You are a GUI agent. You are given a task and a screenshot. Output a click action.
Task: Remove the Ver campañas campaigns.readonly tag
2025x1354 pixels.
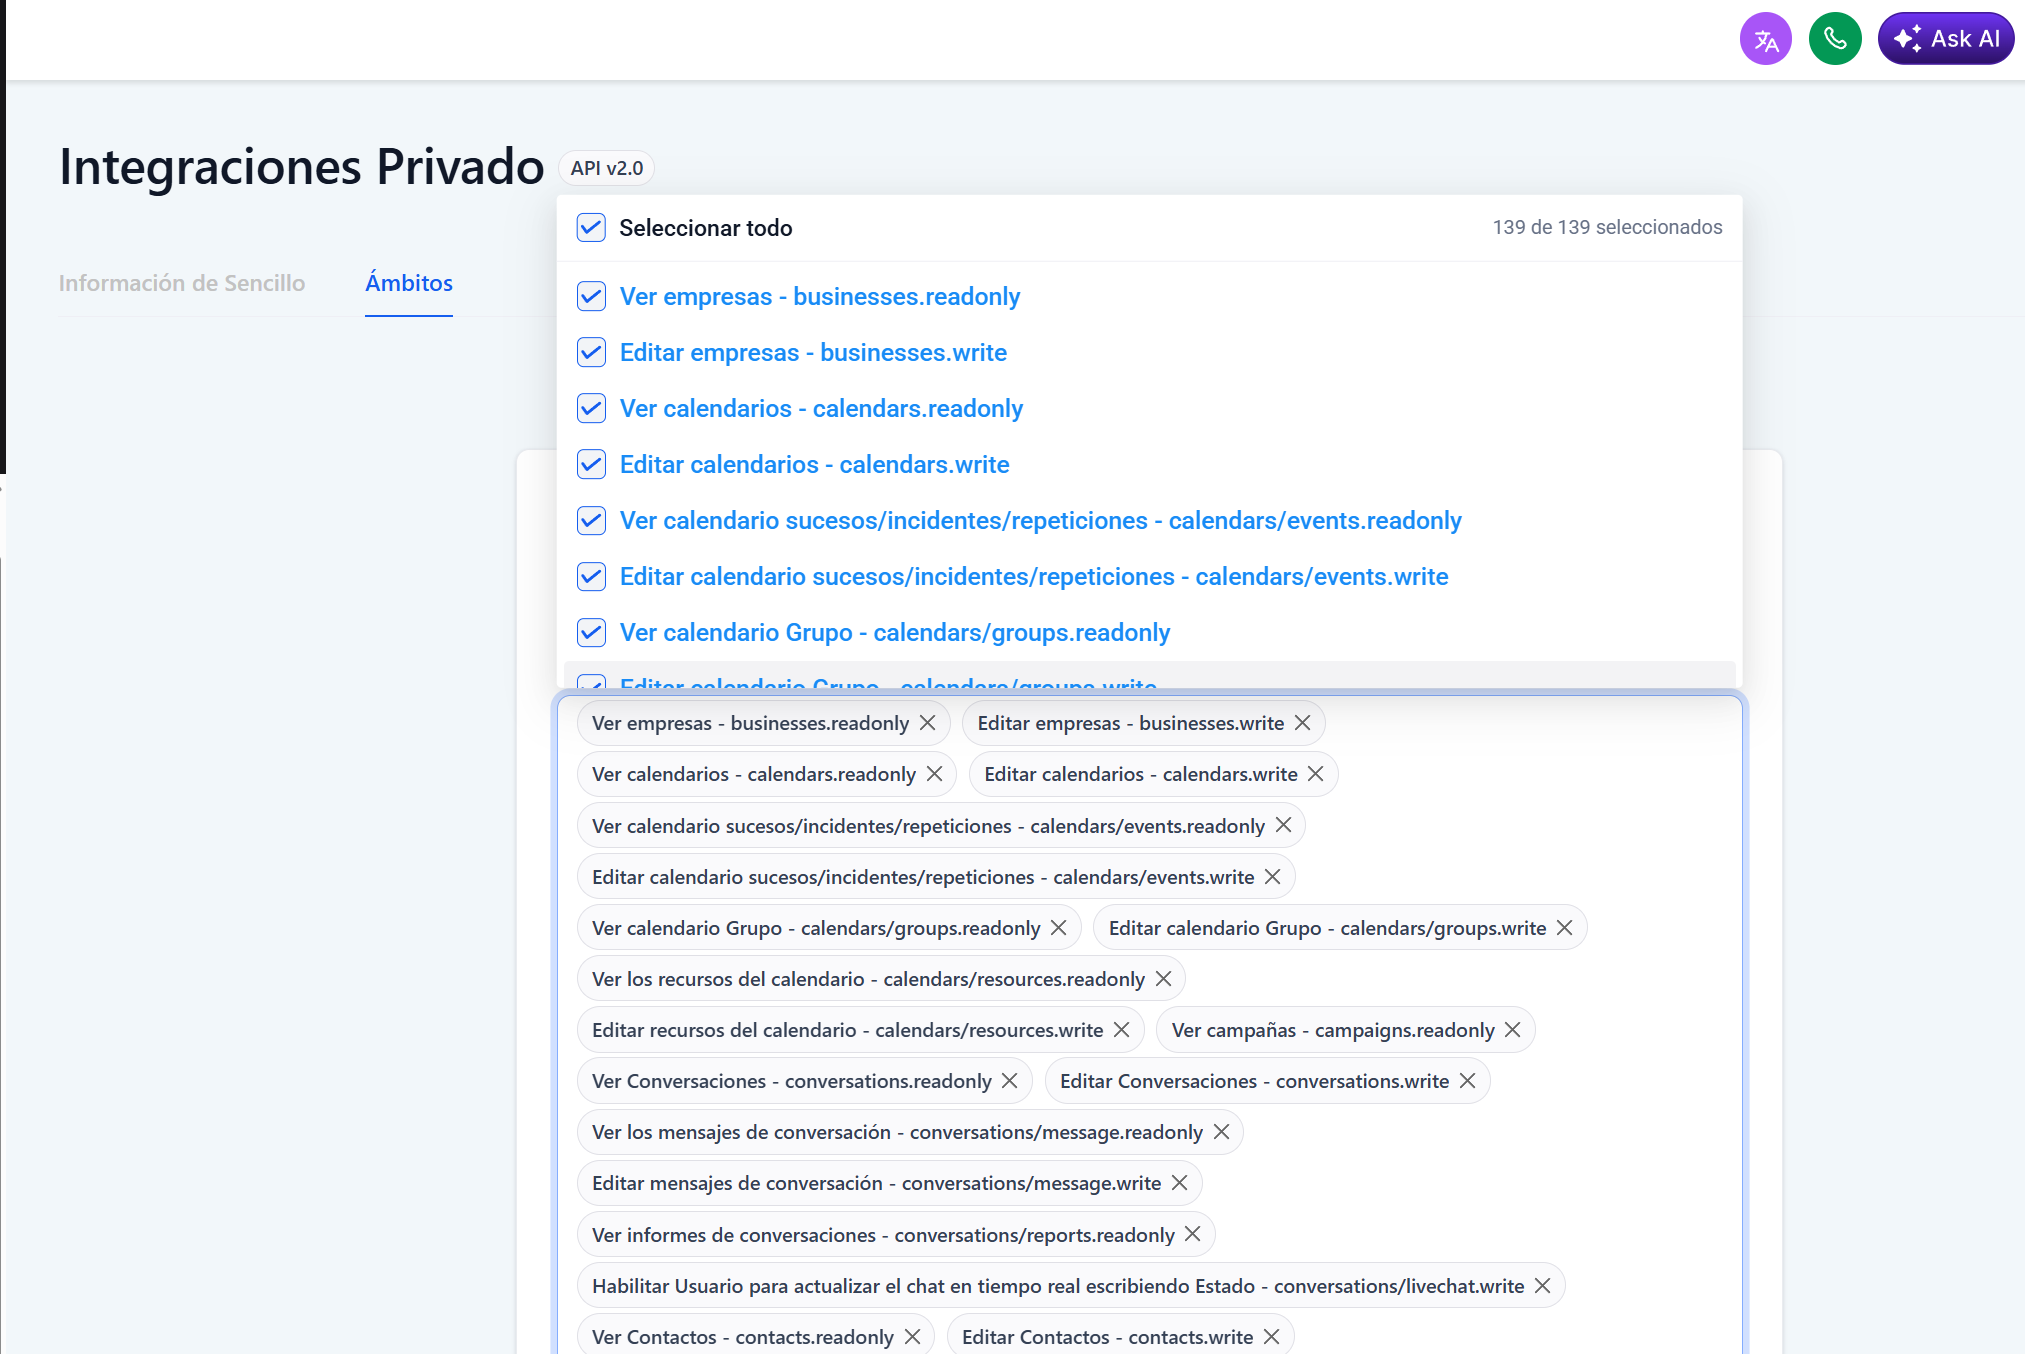[1512, 1030]
